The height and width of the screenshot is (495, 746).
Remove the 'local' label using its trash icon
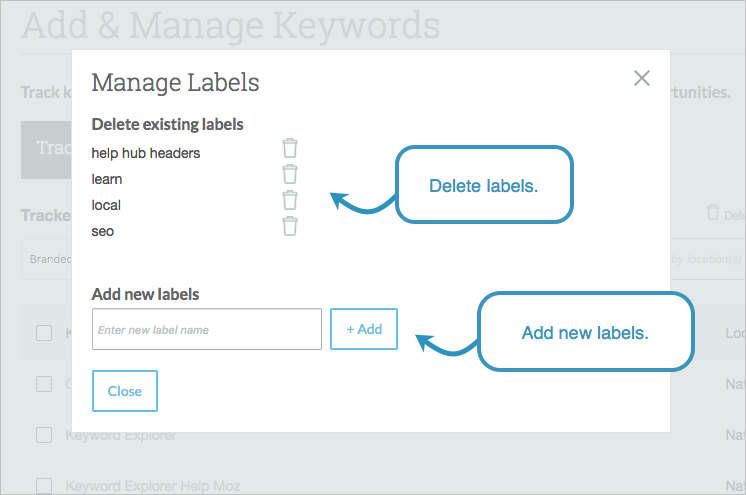[290, 200]
